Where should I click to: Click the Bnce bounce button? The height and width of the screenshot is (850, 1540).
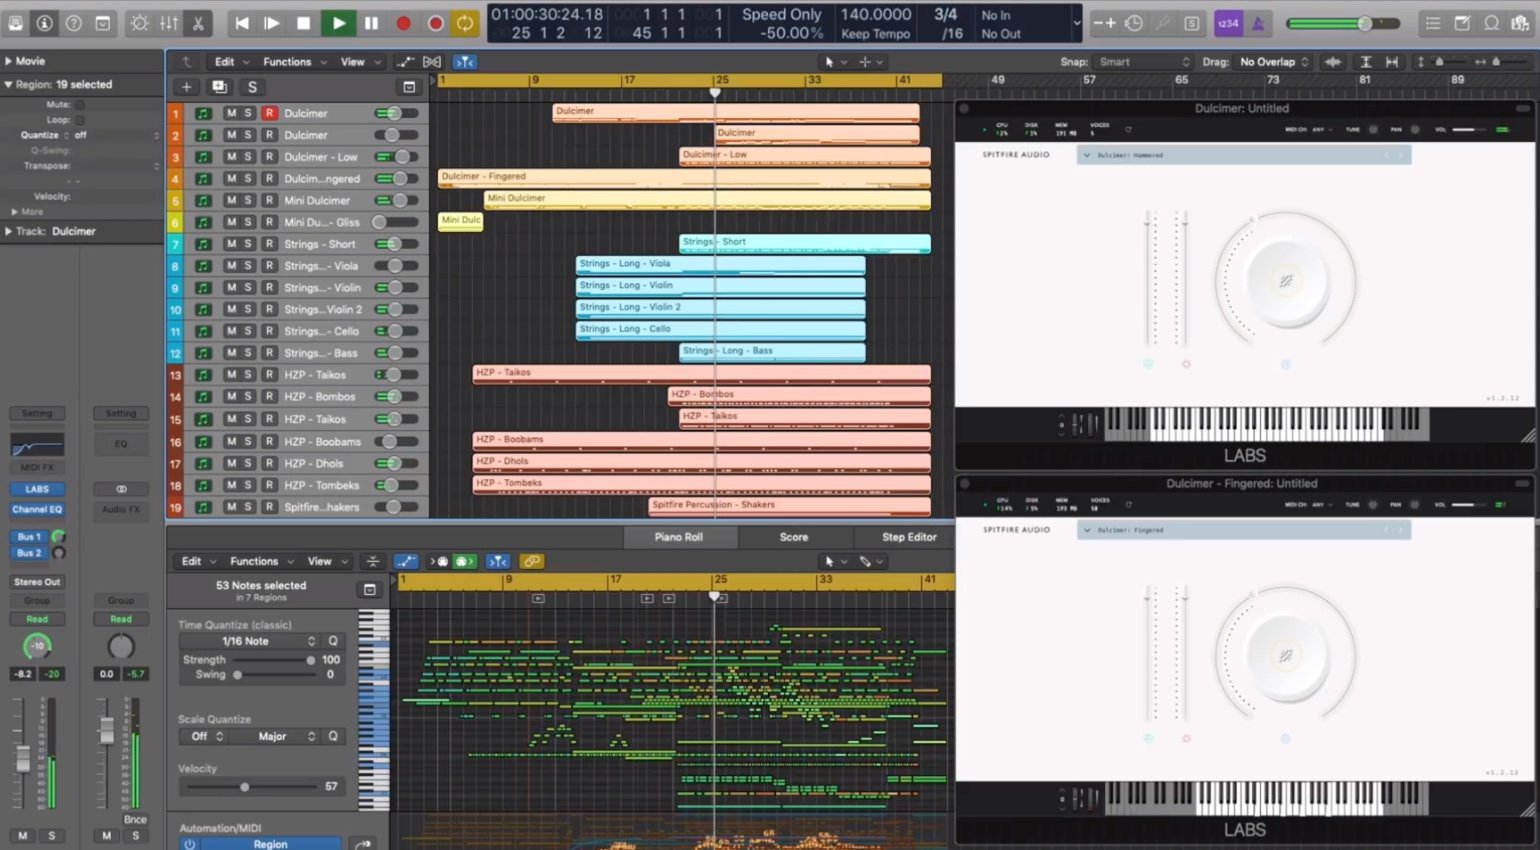[x=135, y=819]
